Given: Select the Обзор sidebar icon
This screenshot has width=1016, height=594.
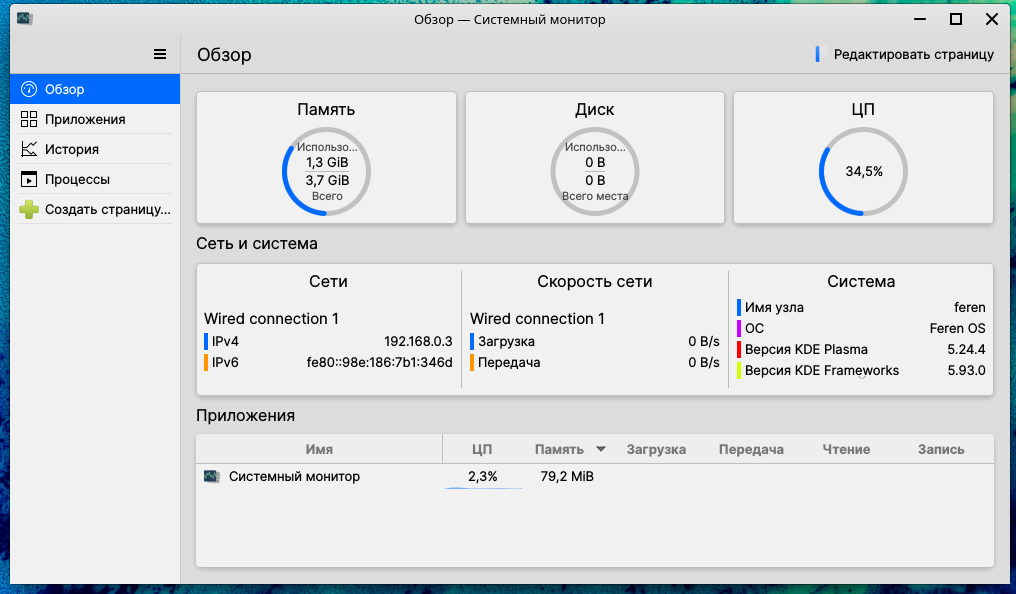Looking at the screenshot, I should pyautogui.click(x=27, y=88).
